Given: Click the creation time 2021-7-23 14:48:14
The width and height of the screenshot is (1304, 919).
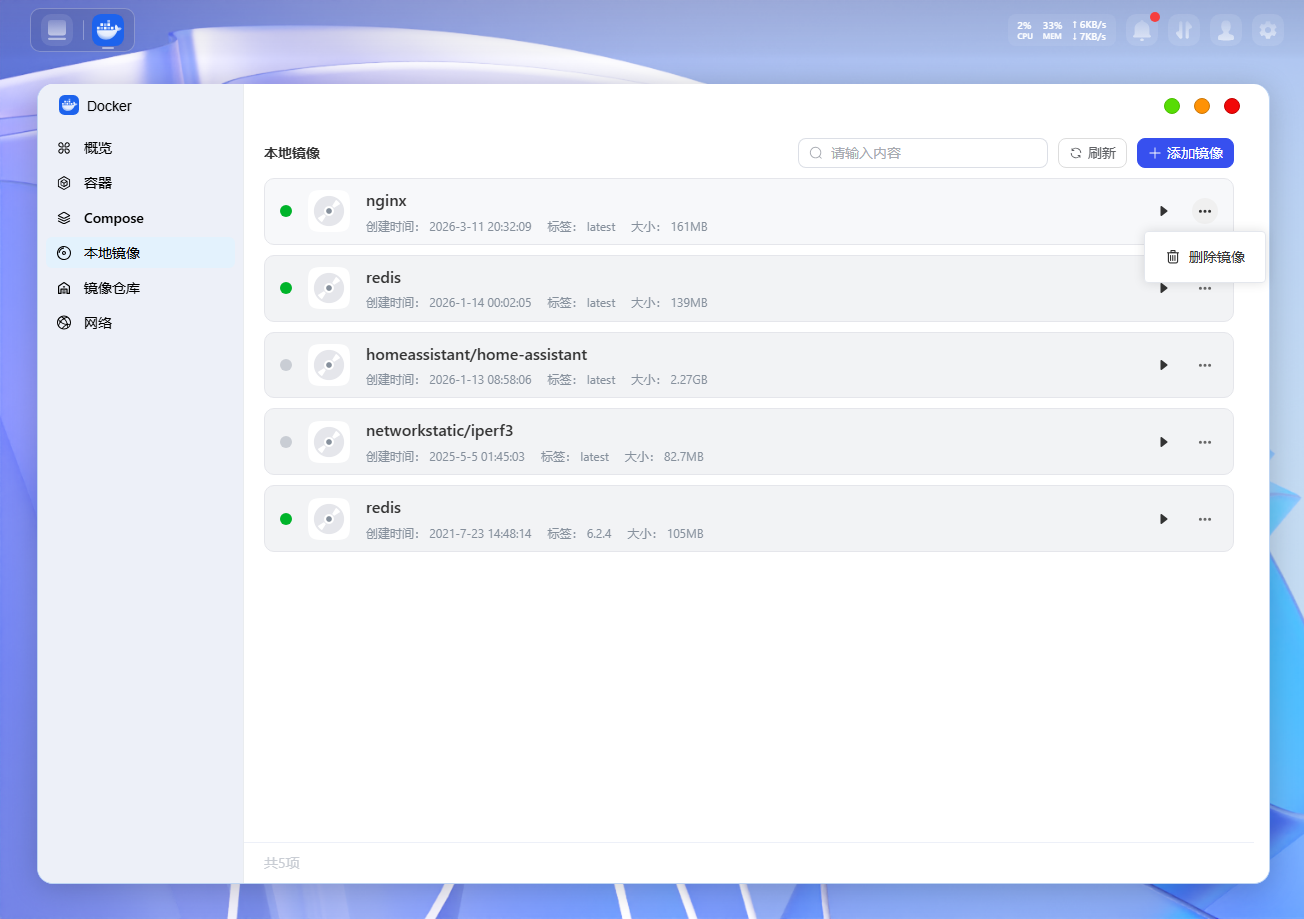Looking at the screenshot, I should [x=480, y=534].
